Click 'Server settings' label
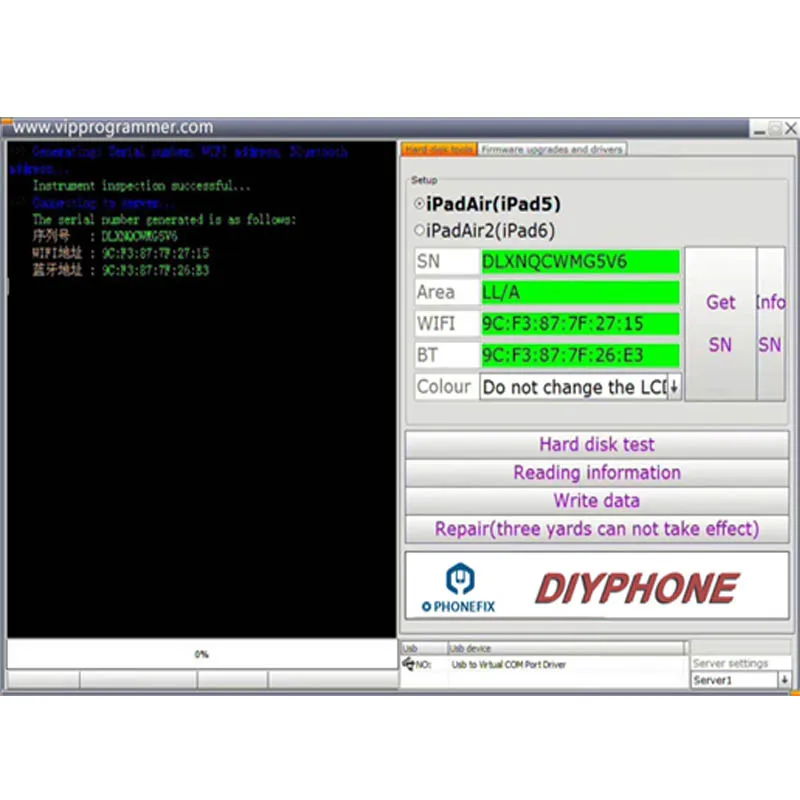The height and width of the screenshot is (800, 800). [x=730, y=663]
